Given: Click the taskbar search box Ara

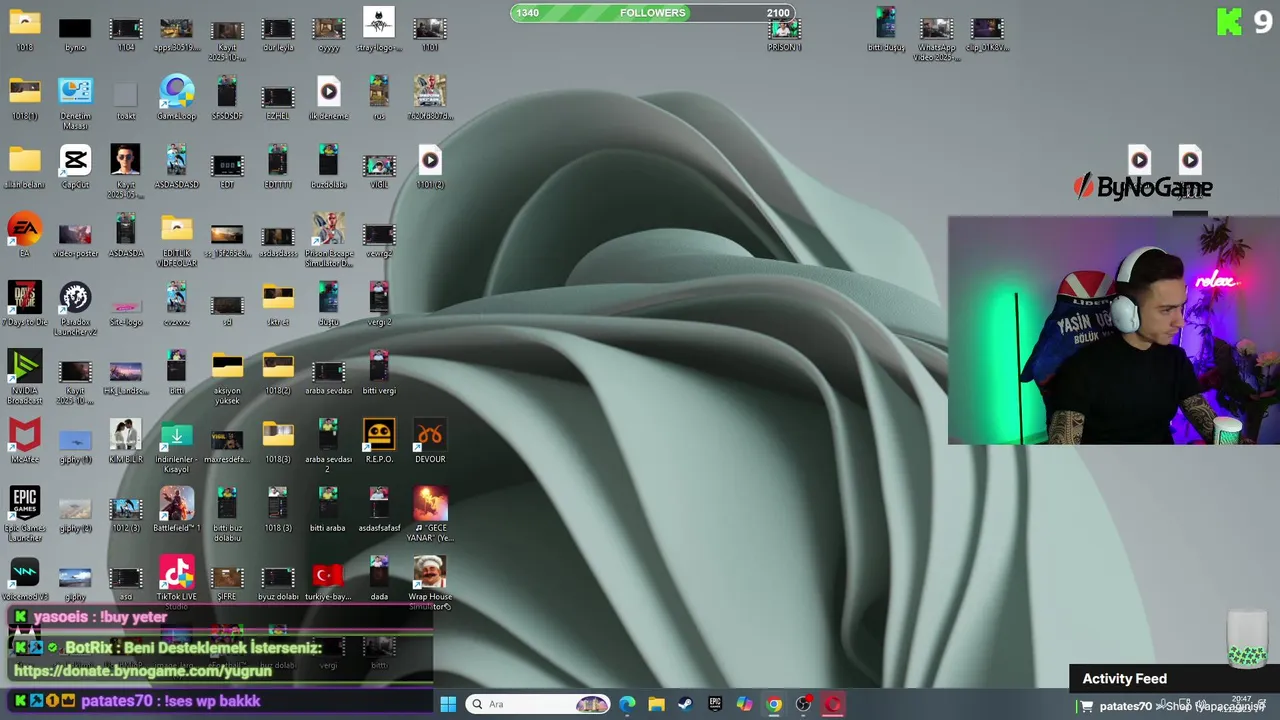Looking at the screenshot, I should pyautogui.click(x=538, y=704).
